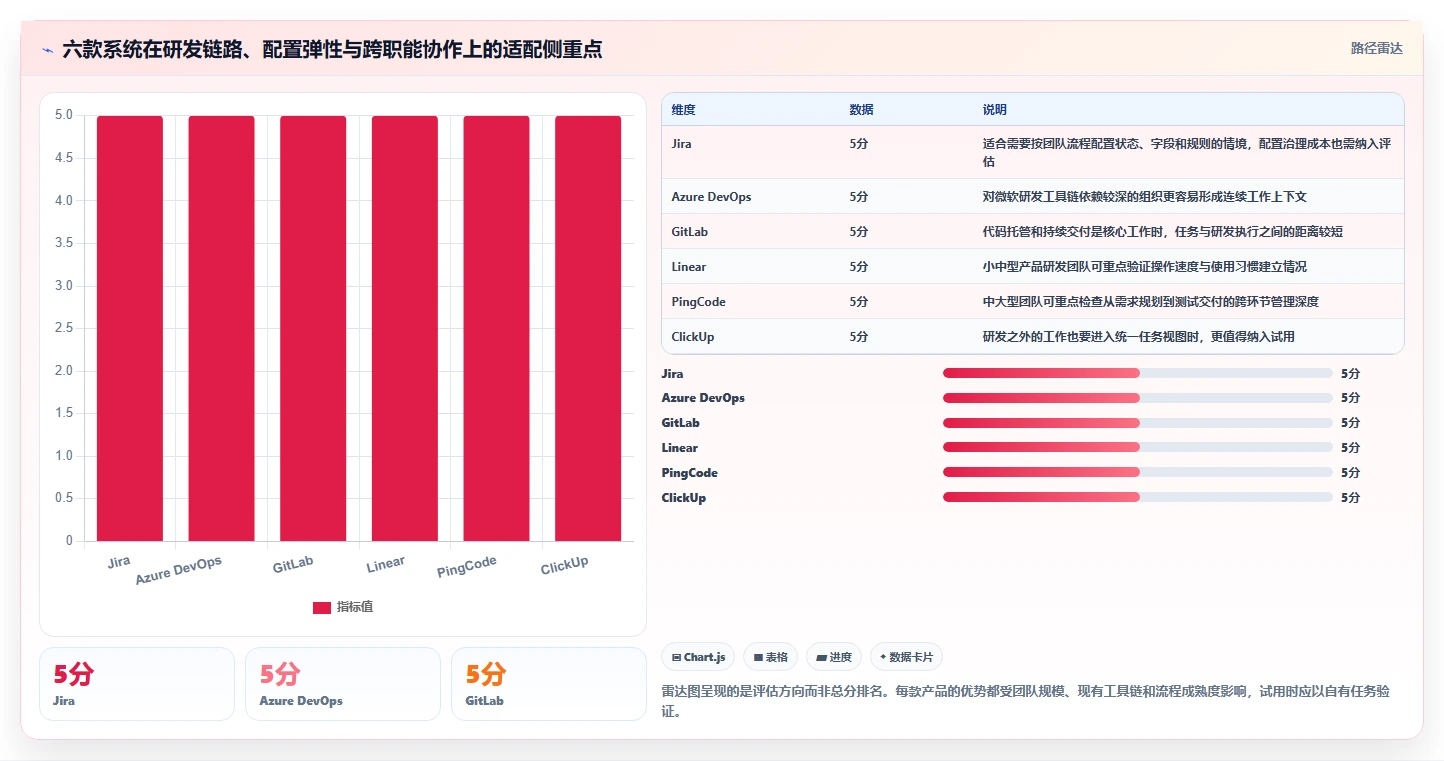Click the sparkle icon inside the 数据卡片 chip
This screenshot has height=761, width=1444.
(x=883, y=657)
